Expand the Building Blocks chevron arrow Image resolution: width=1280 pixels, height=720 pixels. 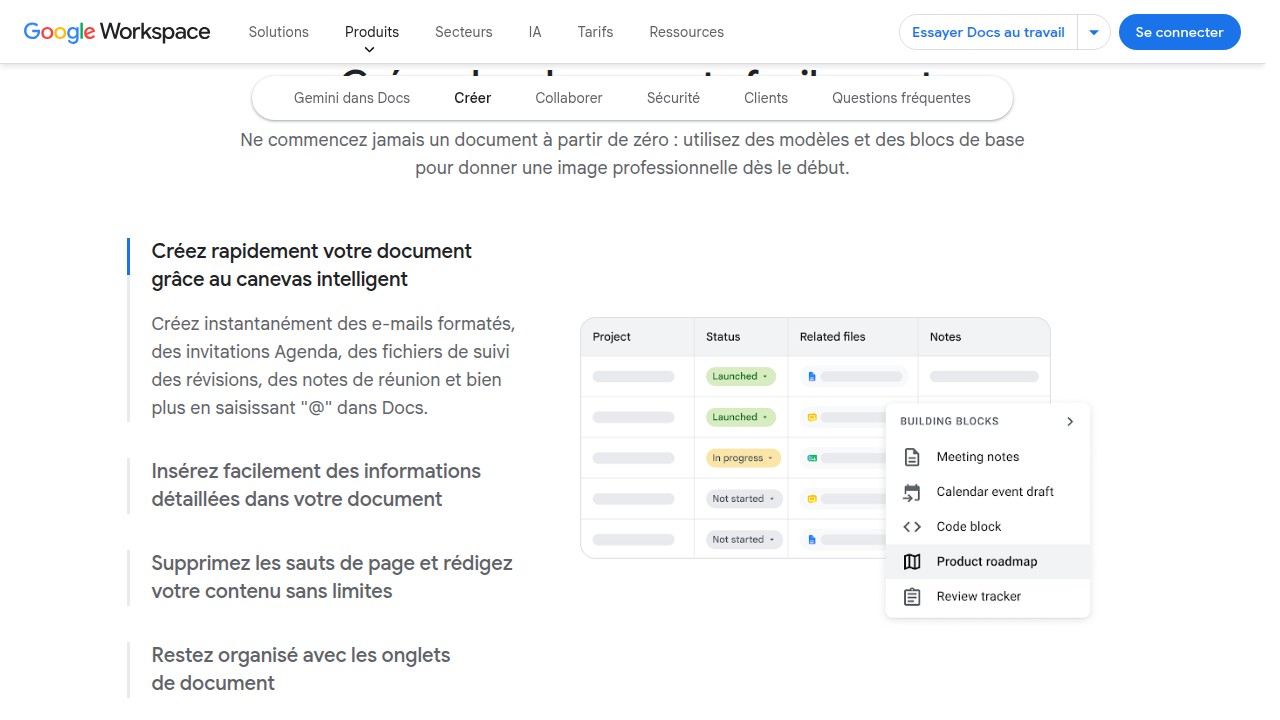coord(1070,422)
